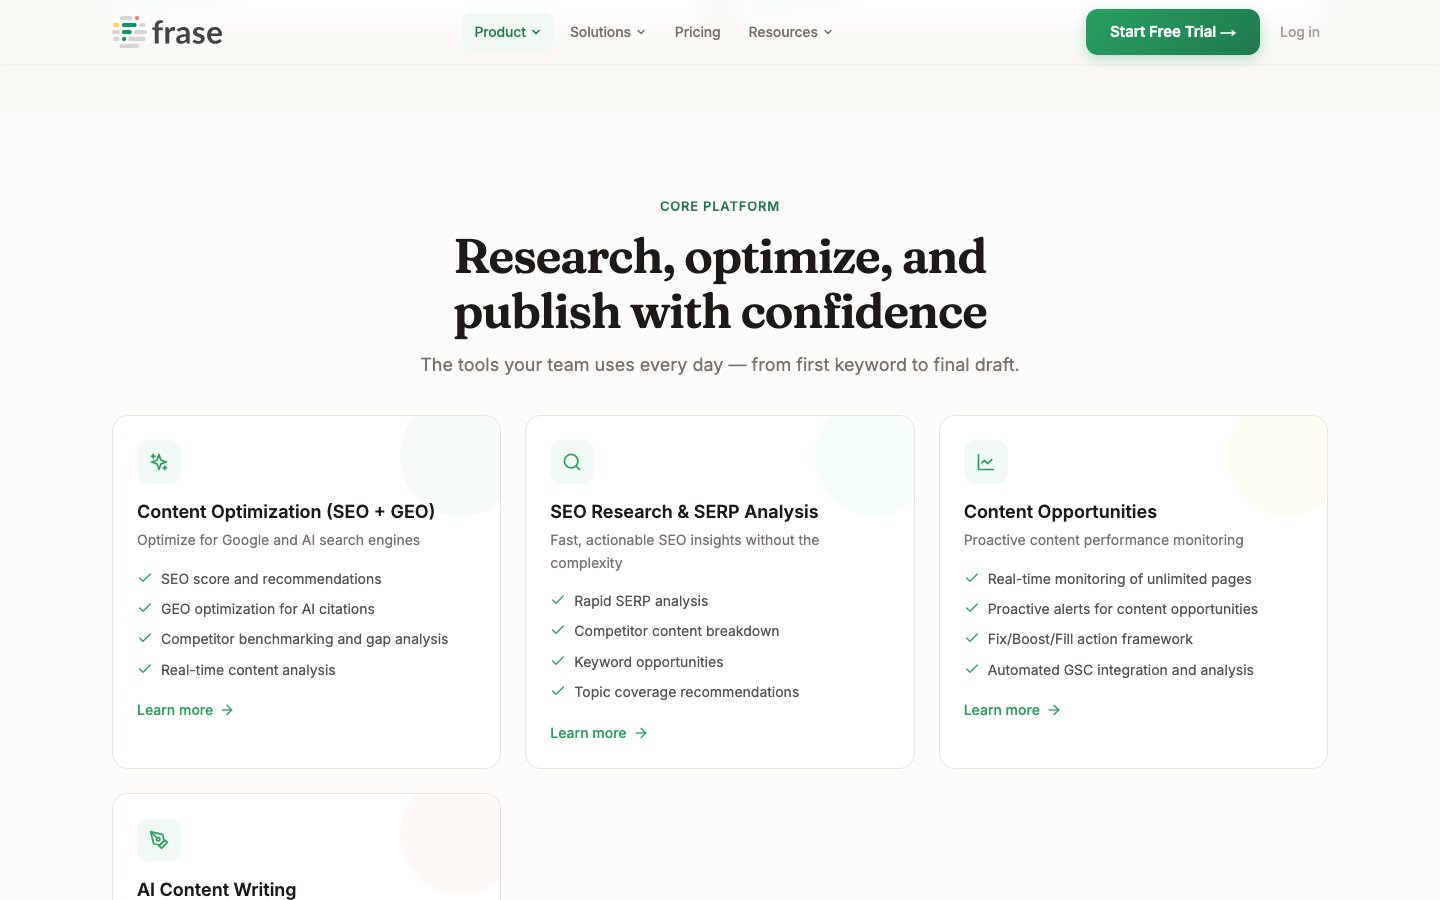Click the AI Content Writing pen icon
Screen dimensions: 1440x900
click(x=159, y=840)
